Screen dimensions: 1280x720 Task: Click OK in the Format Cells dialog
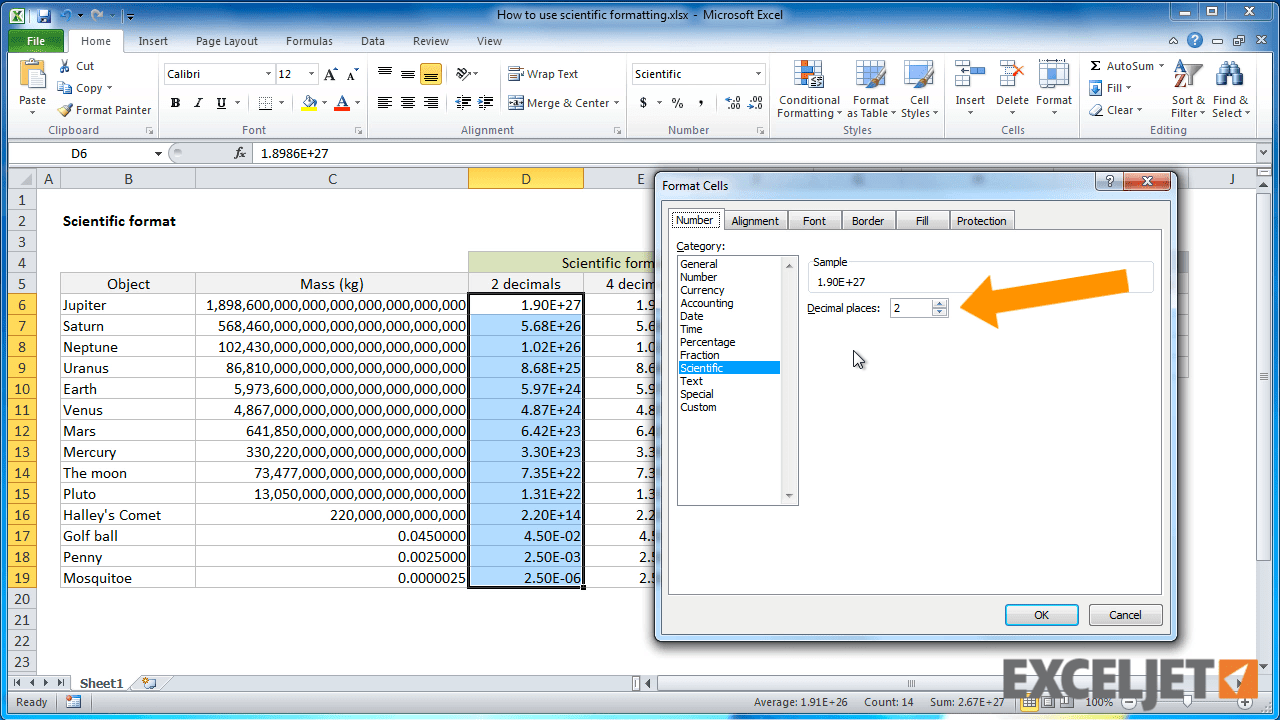coord(1041,614)
